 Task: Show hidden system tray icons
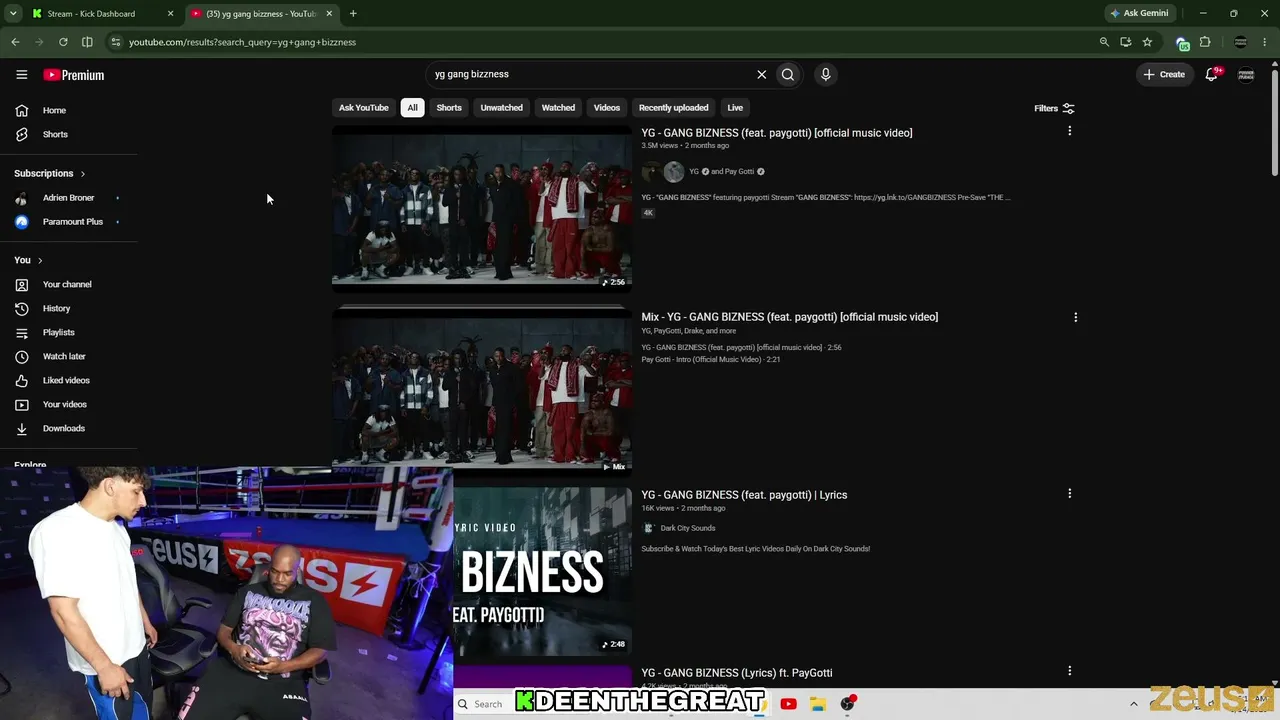(x=1133, y=704)
